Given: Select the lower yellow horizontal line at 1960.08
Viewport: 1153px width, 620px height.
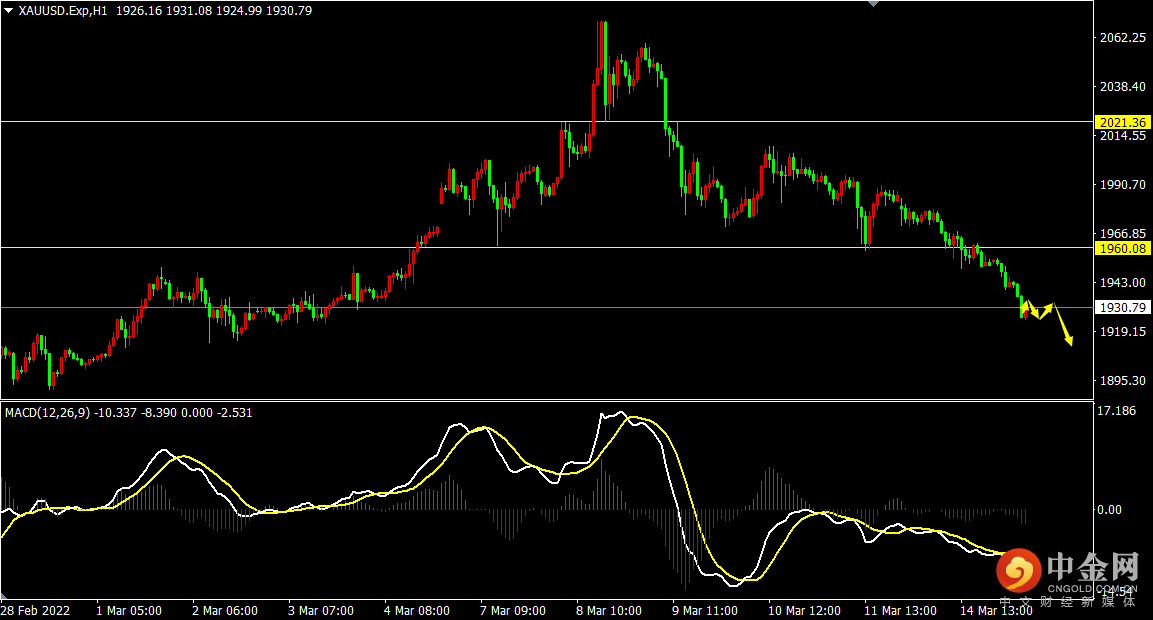Looking at the screenshot, I should (546, 247).
